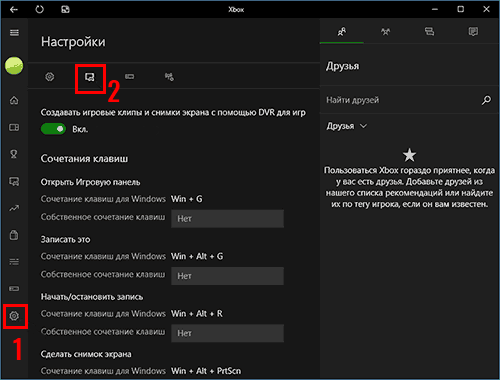The image size is (500, 380).
Task: Click the snap/picture mode icon in title bar
Action: pyautogui.click(x=65, y=9)
